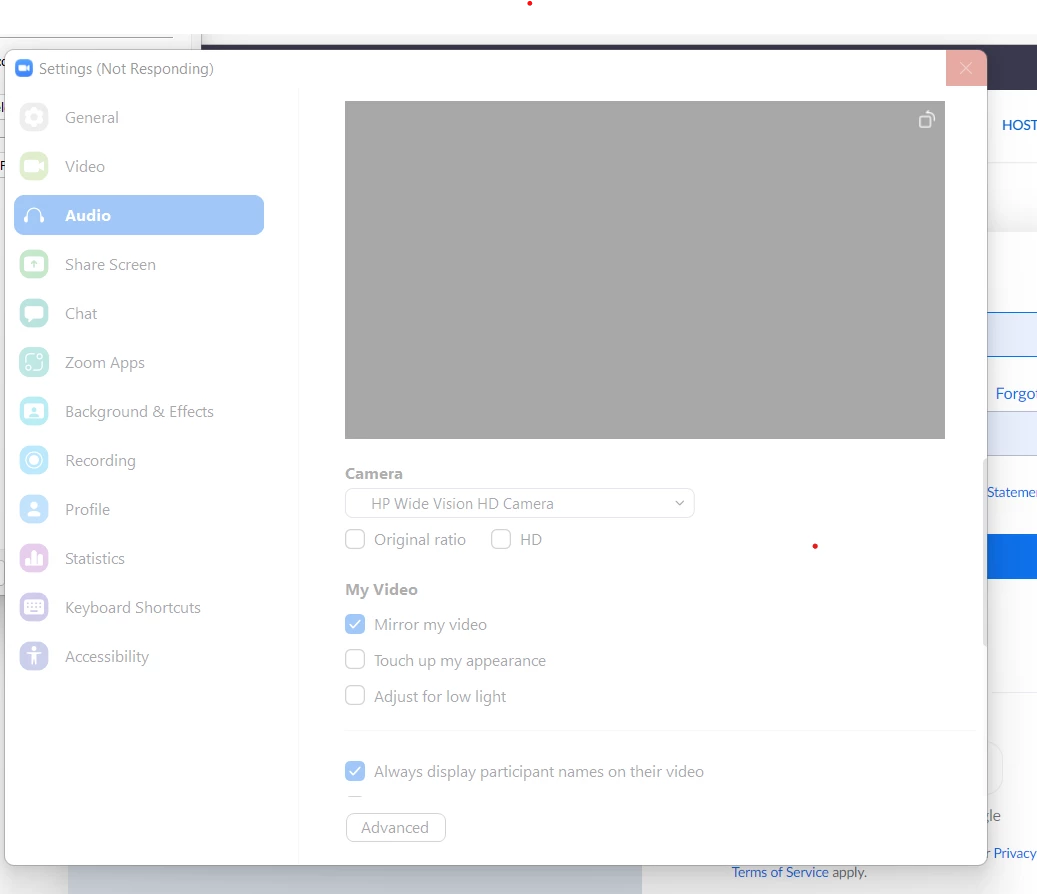Open the Profile settings section

point(139,509)
